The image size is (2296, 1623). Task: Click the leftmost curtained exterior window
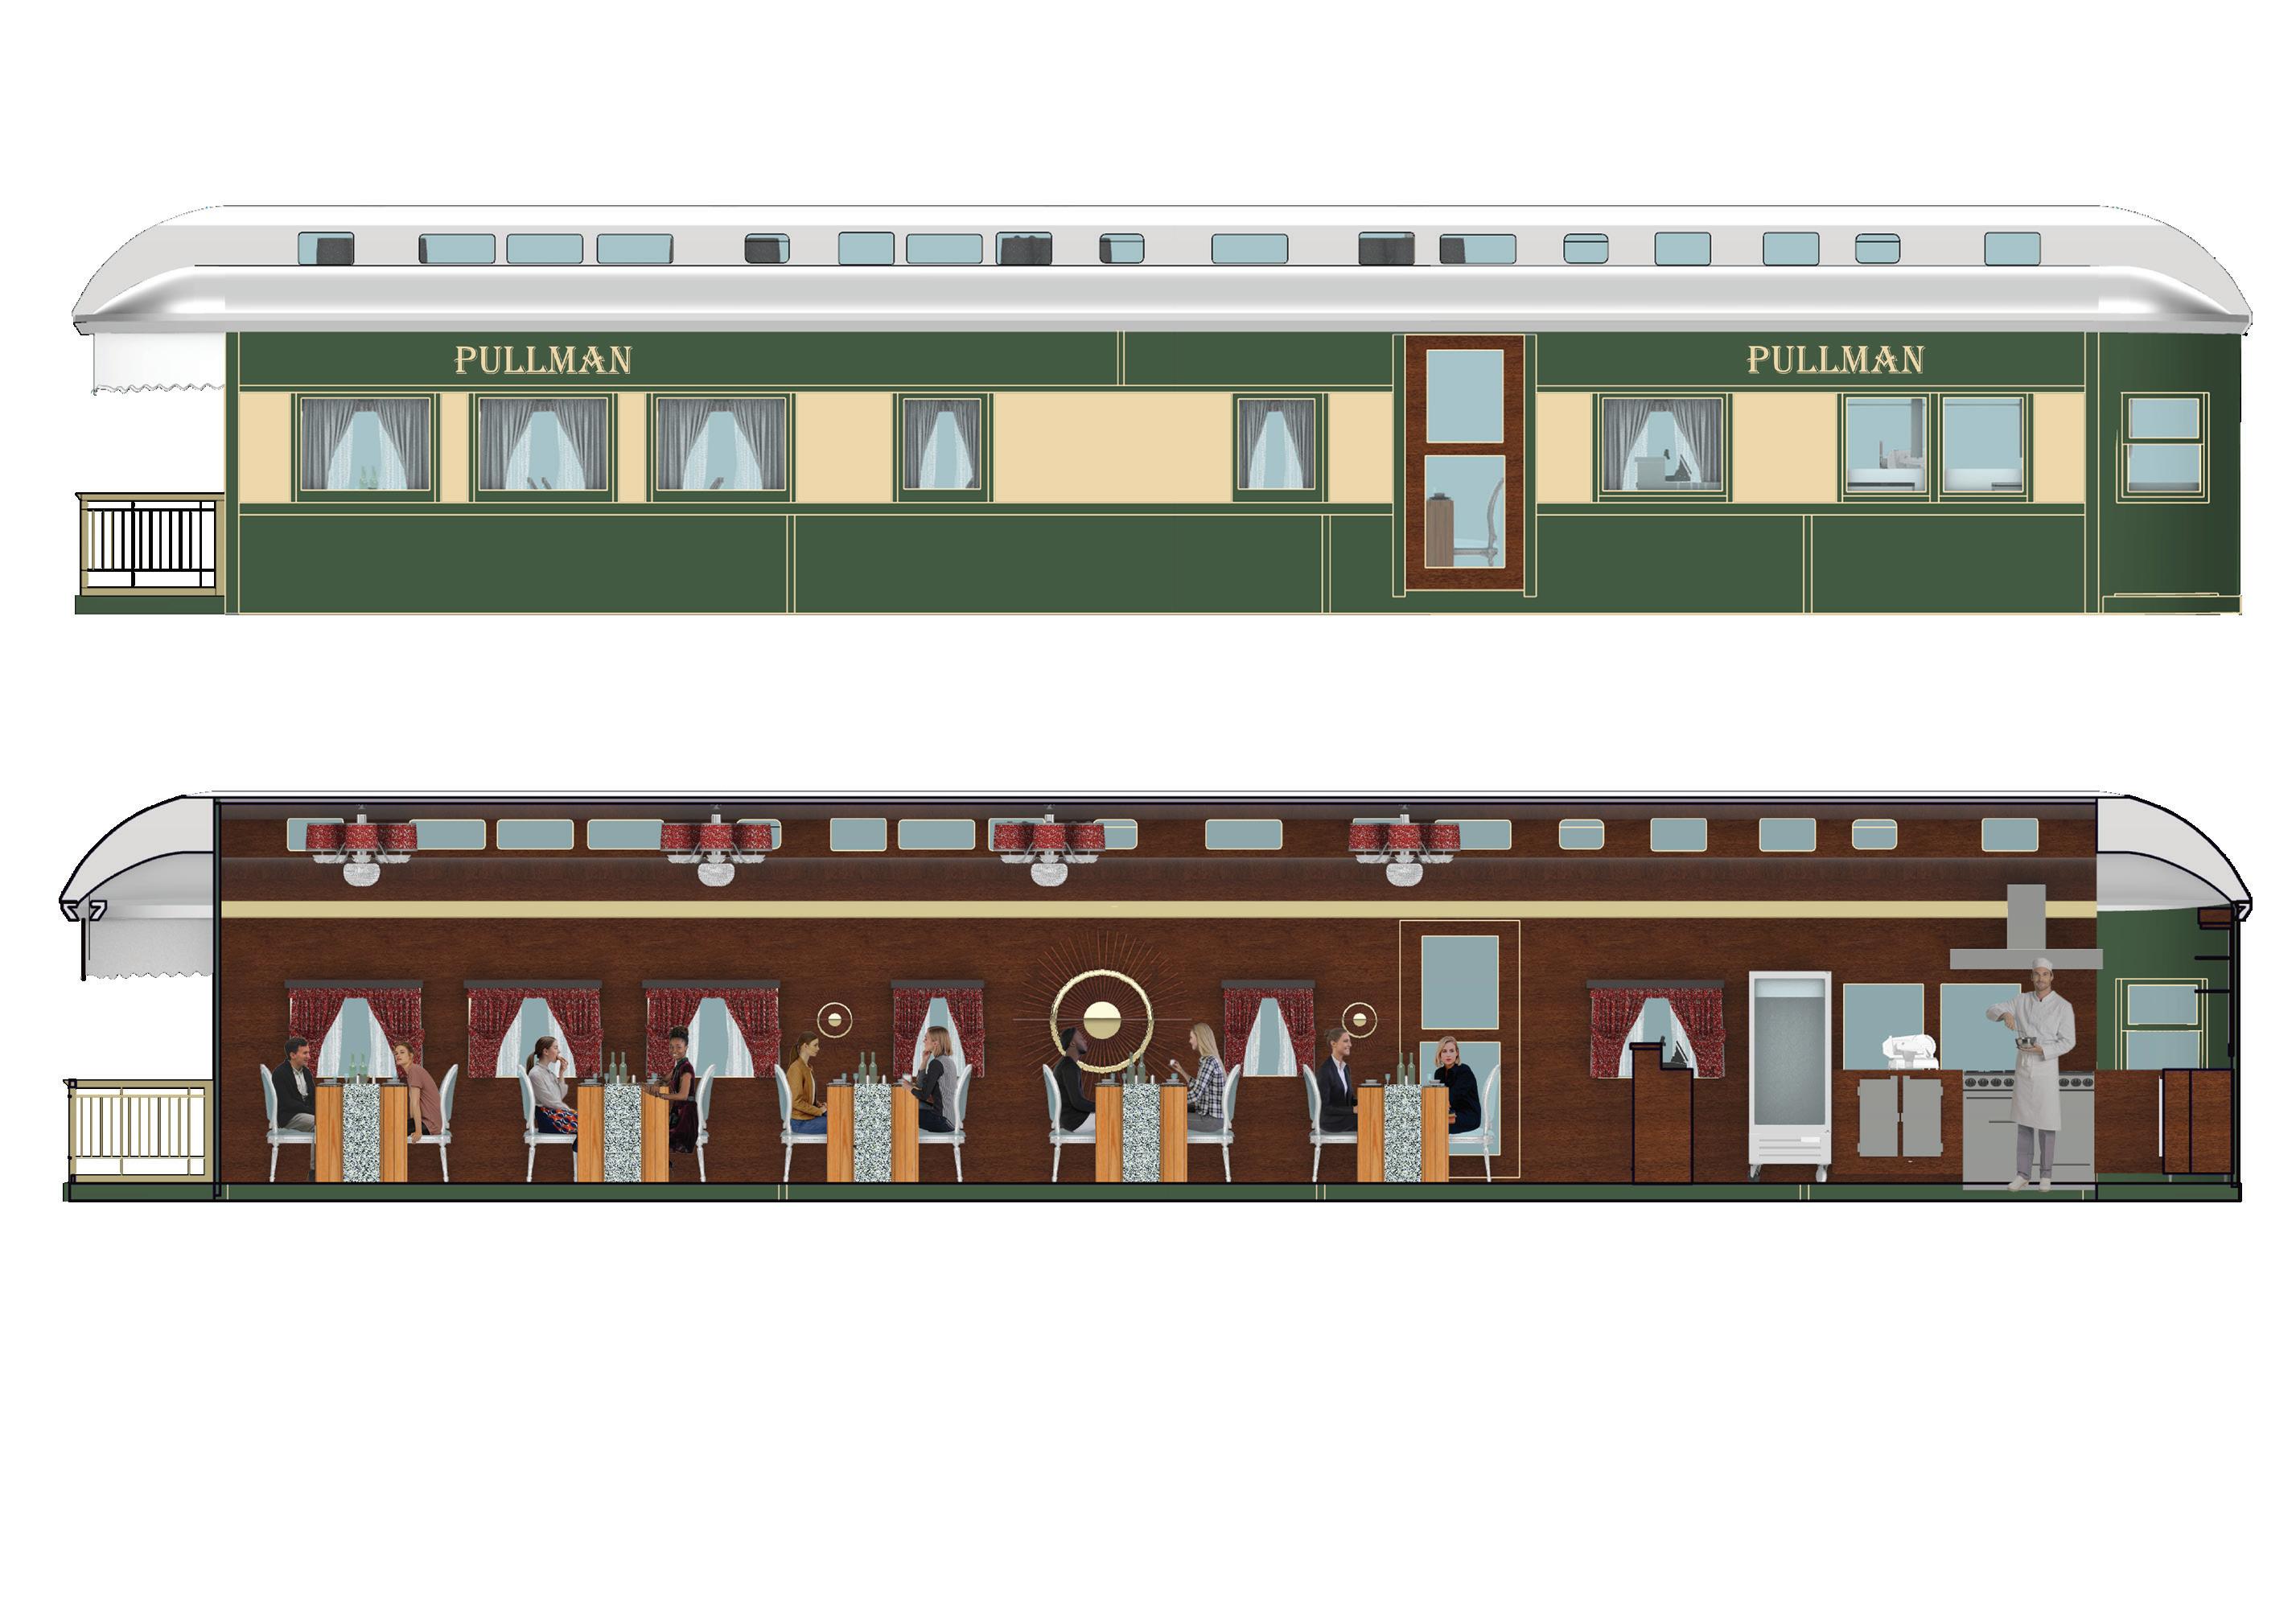tap(364, 445)
